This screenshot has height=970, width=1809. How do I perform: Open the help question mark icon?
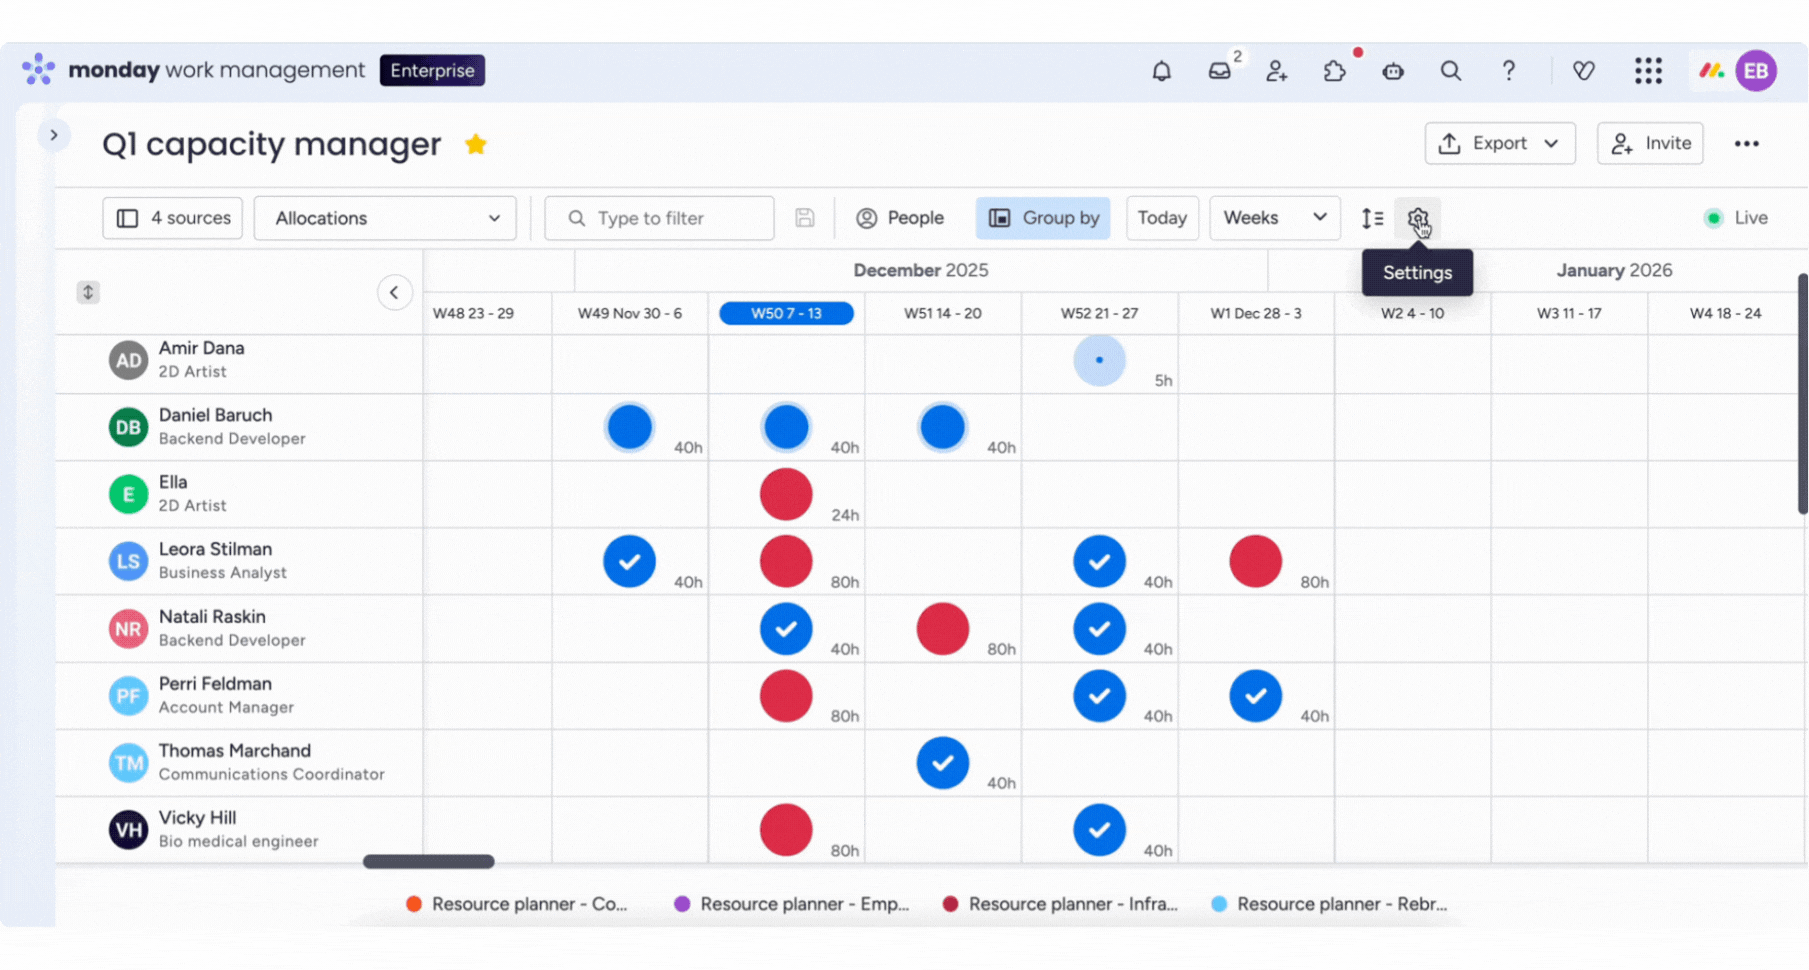tap(1508, 71)
